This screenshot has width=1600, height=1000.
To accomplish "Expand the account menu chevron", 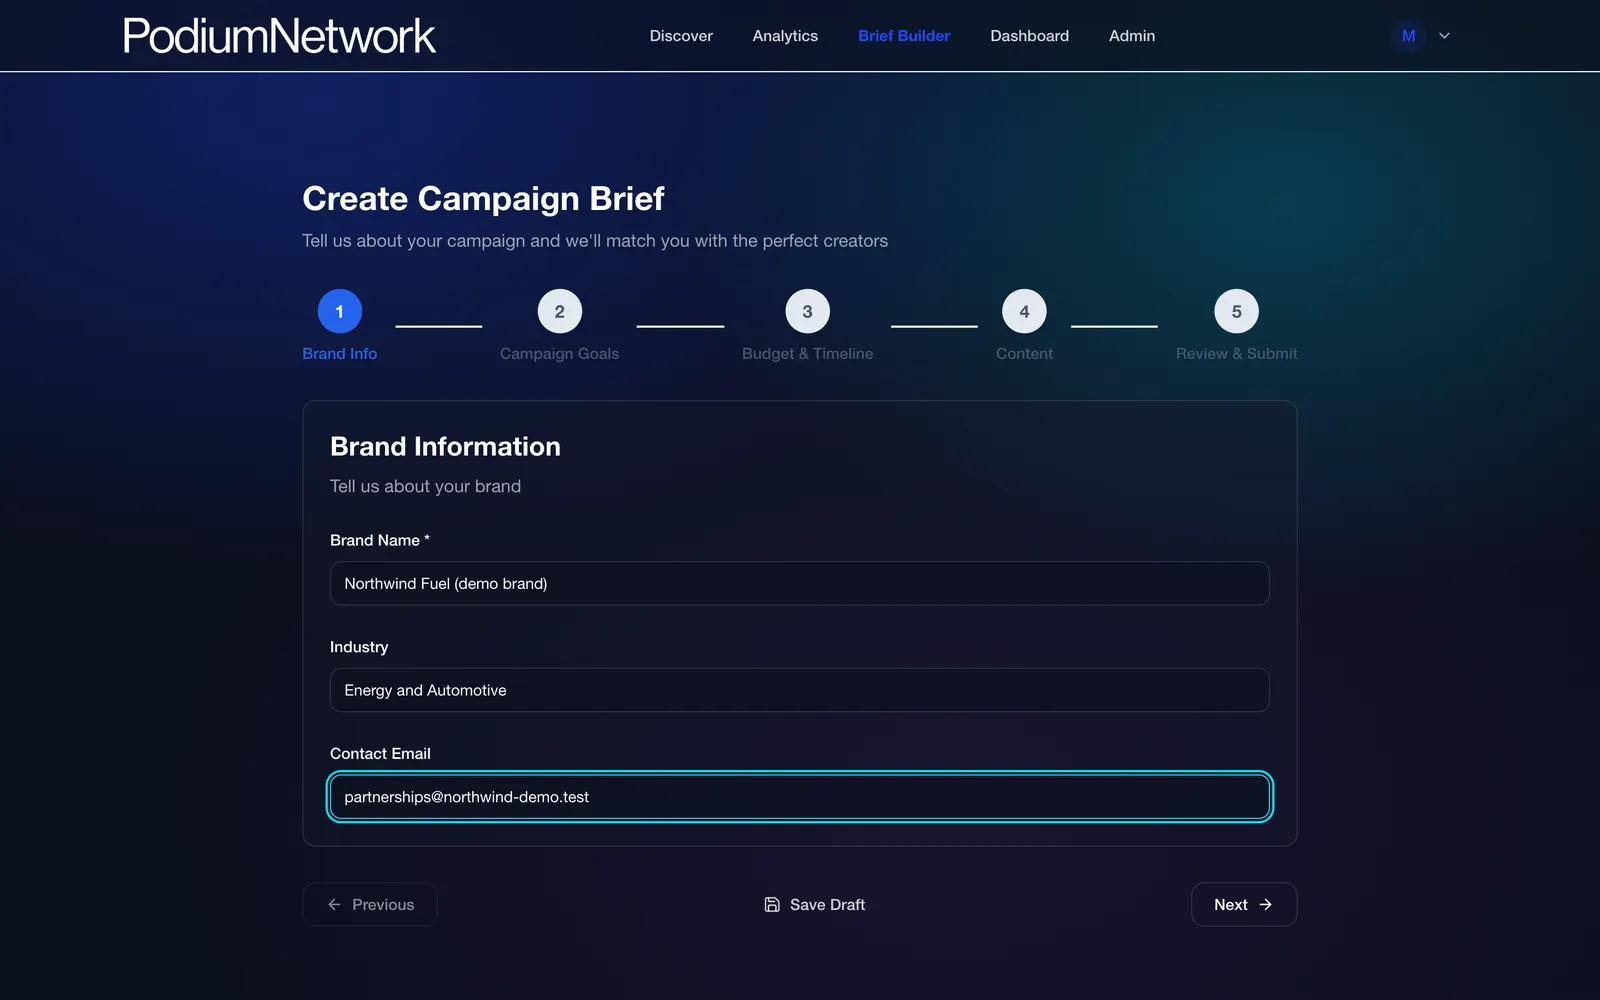I will 1444,36.
